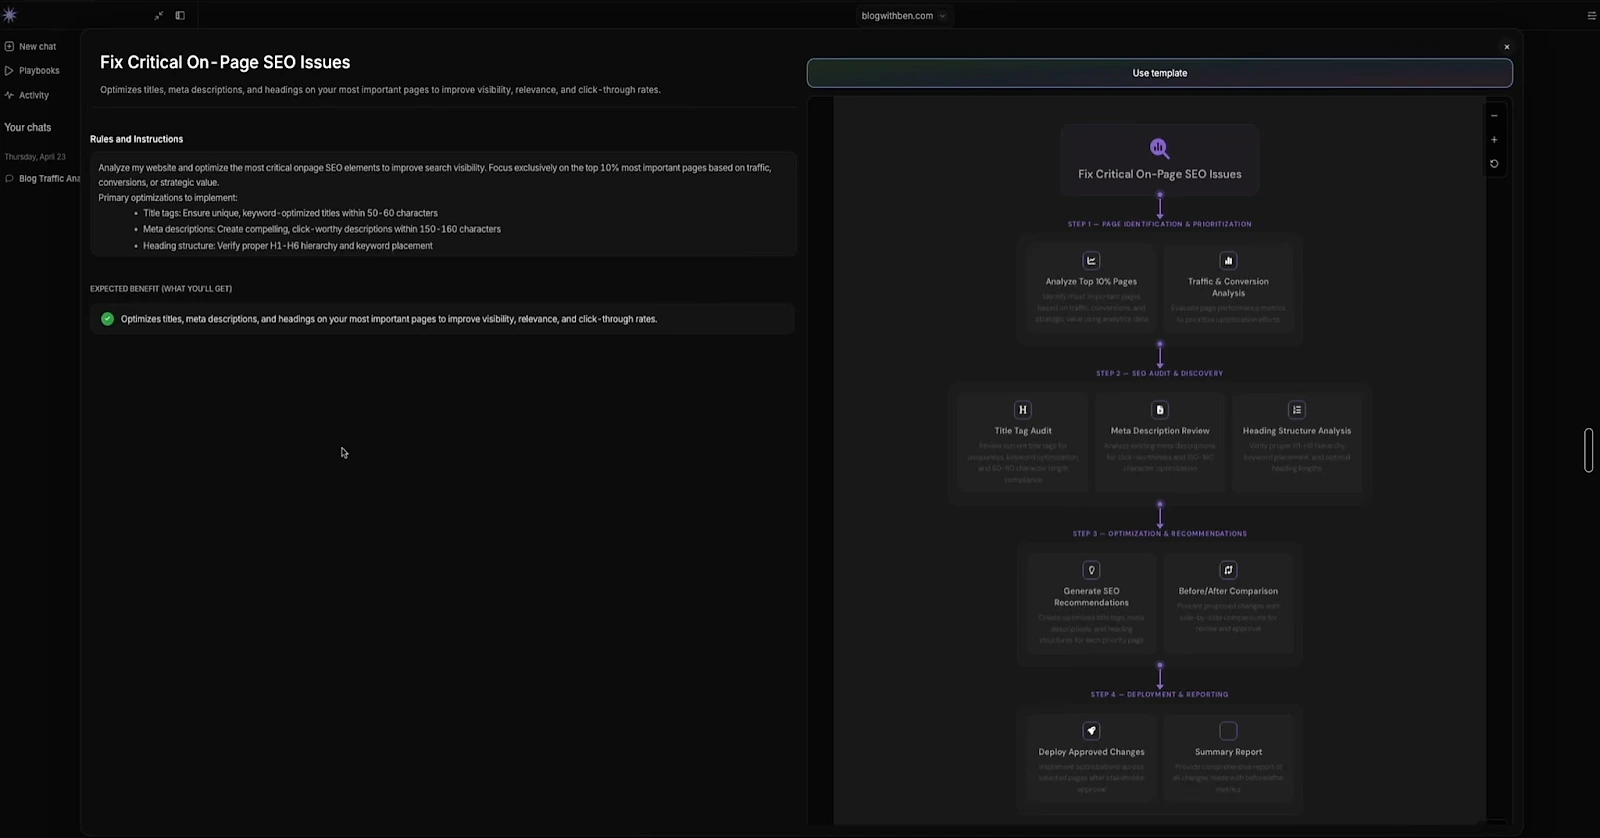Open the Activity section
The width and height of the screenshot is (1600, 838).
point(27,96)
